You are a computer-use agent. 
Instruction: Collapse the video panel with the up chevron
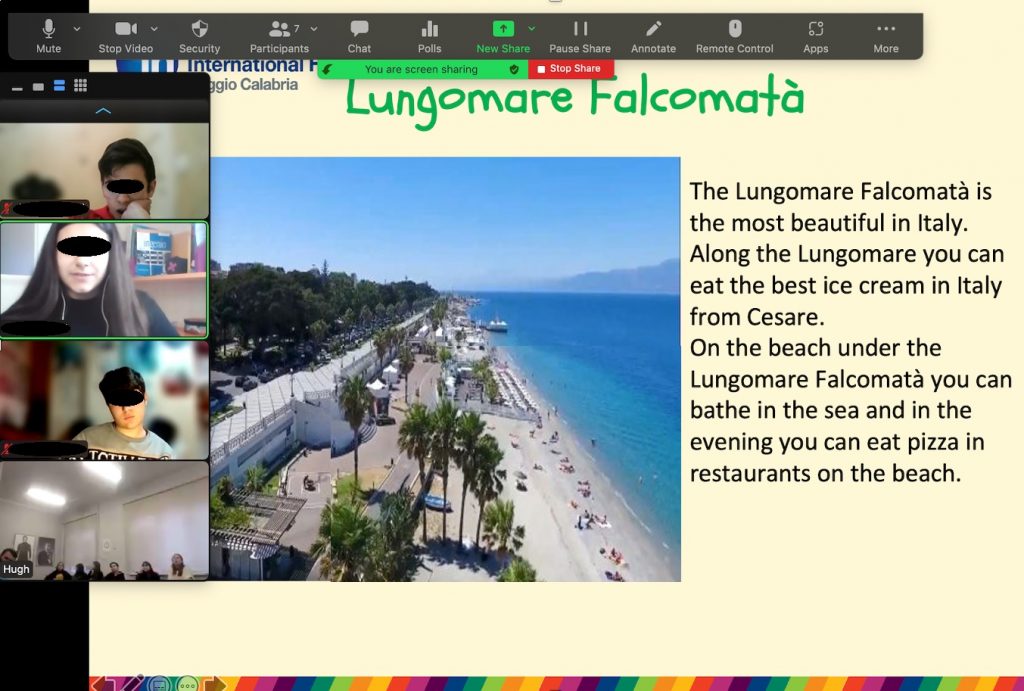[103, 111]
